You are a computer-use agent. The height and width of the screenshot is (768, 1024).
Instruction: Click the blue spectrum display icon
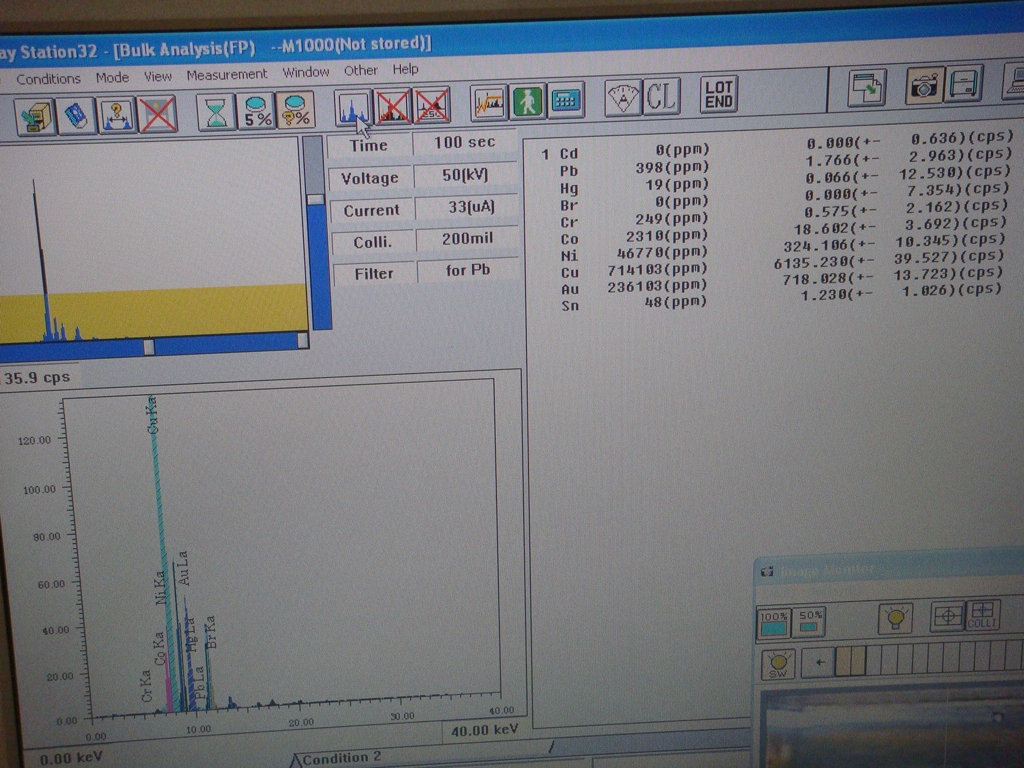(x=353, y=108)
